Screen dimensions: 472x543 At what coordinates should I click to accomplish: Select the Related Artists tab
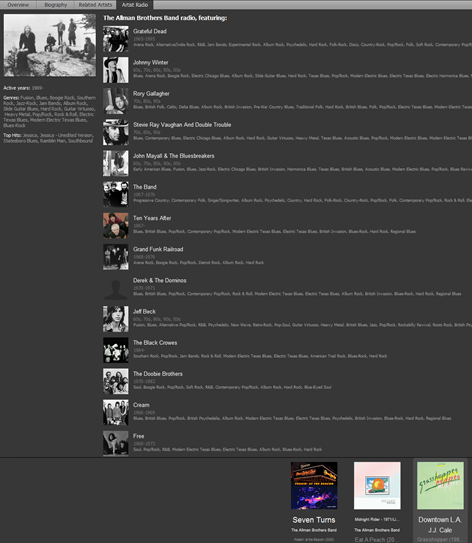95,5
